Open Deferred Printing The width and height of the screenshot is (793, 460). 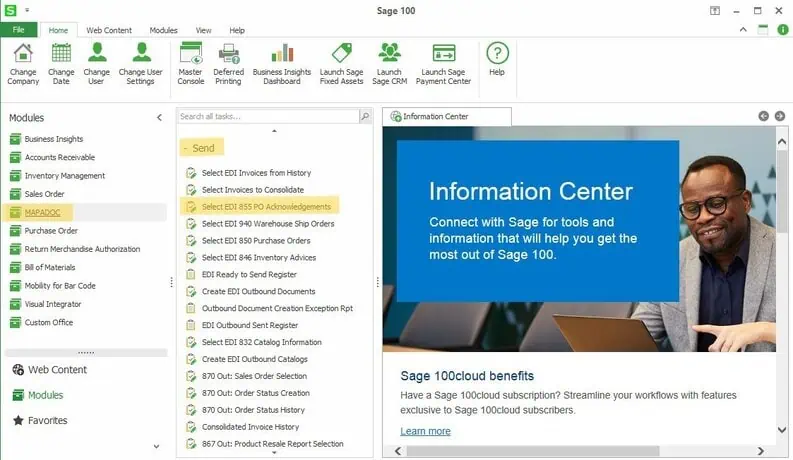click(x=228, y=64)
